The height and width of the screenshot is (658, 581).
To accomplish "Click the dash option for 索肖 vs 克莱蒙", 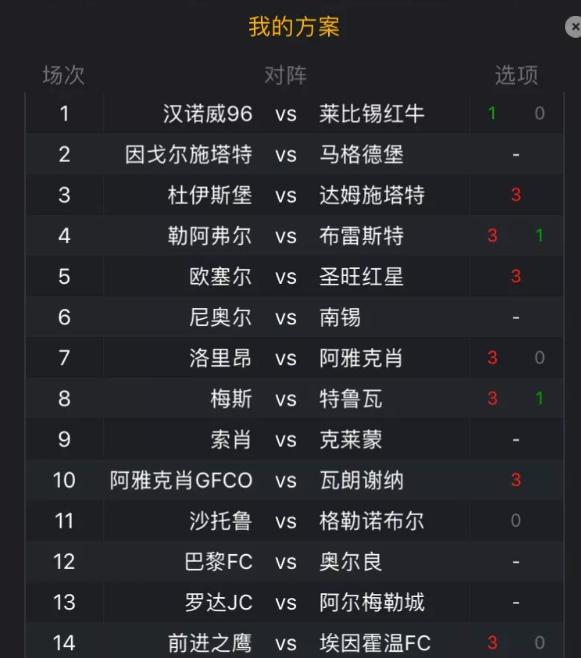I will click(x=516, y=439).
